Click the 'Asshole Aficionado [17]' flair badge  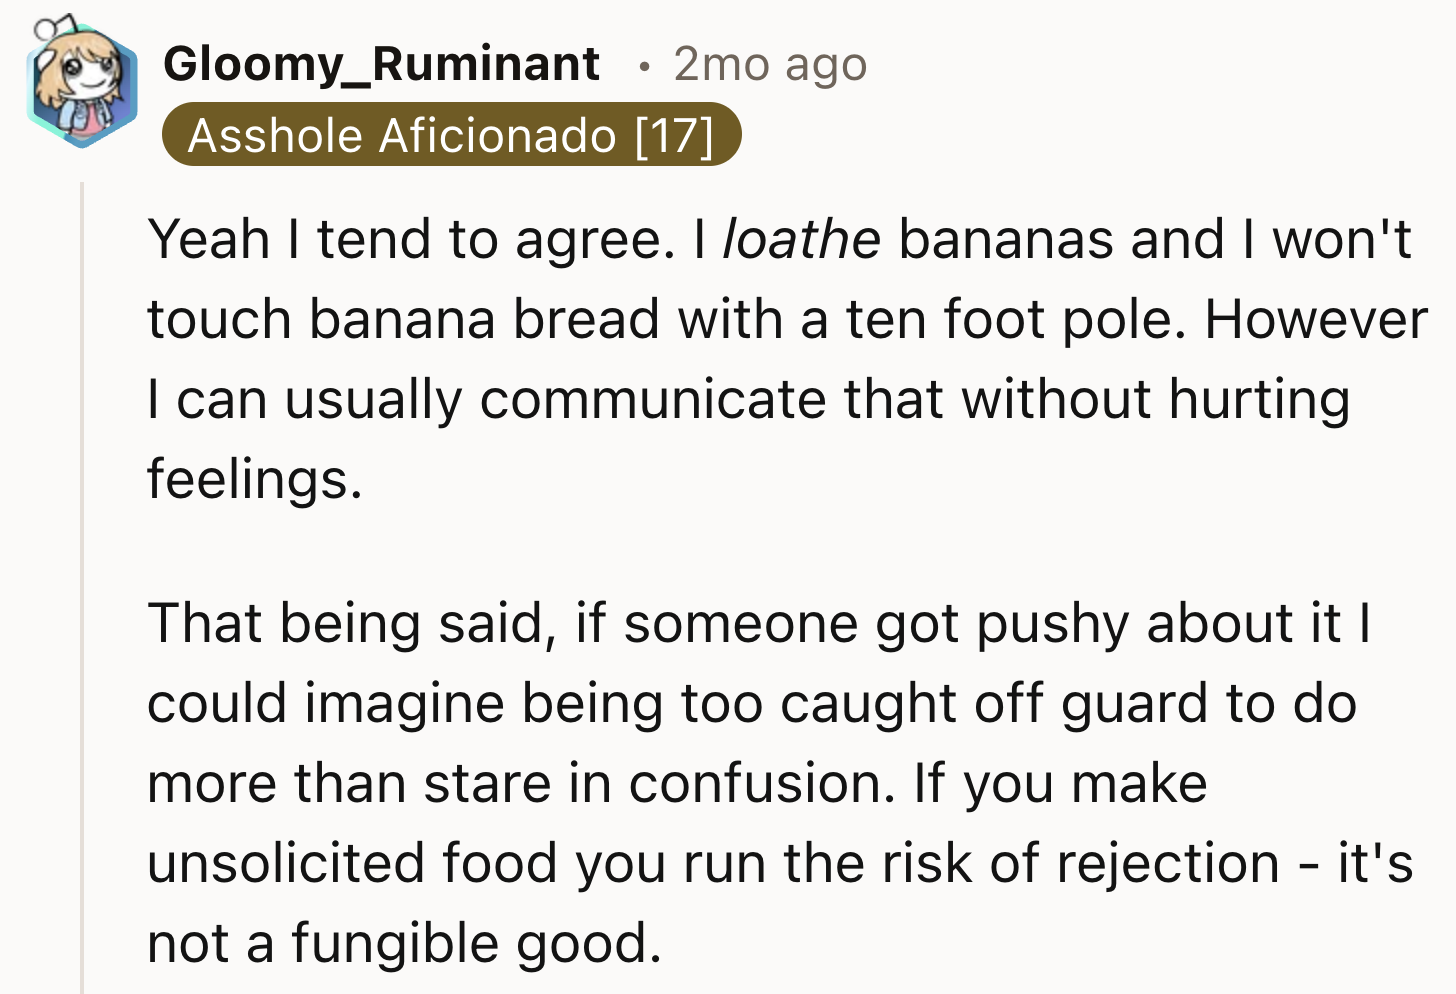tap(451, 135)
